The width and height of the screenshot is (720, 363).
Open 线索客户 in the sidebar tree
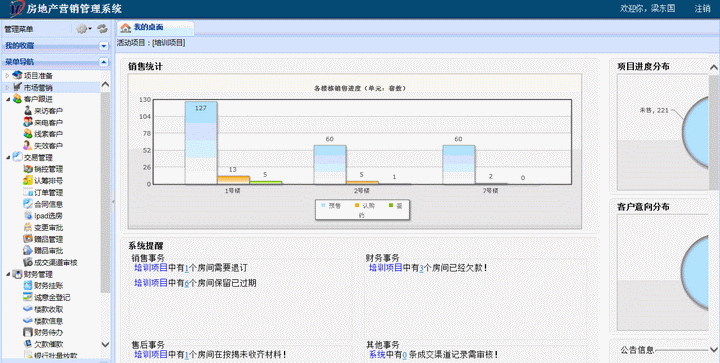(48, 134)
